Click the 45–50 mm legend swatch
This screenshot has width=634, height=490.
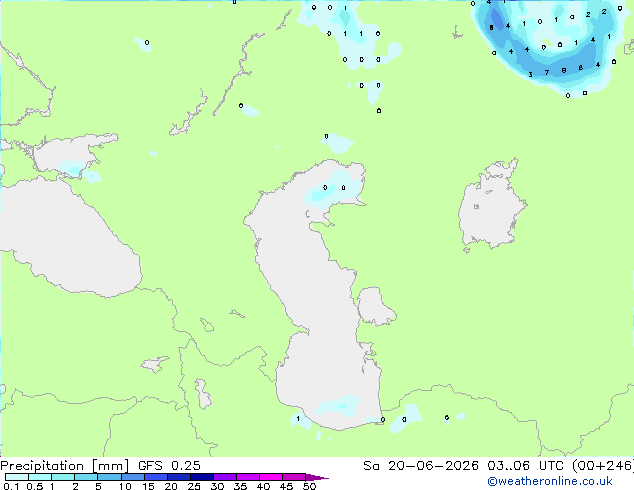[294, 477]
